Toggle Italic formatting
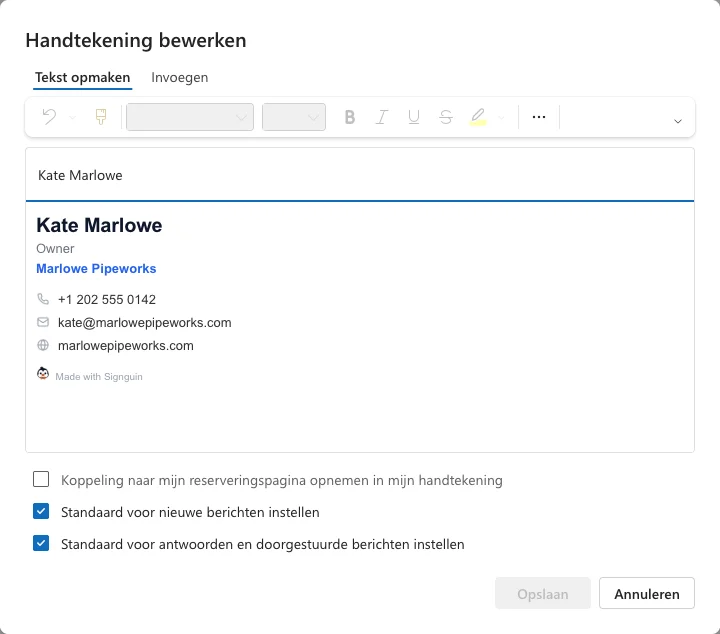This screenshot has width=720, height=634. pyautogui.click(x=382, y=117)
